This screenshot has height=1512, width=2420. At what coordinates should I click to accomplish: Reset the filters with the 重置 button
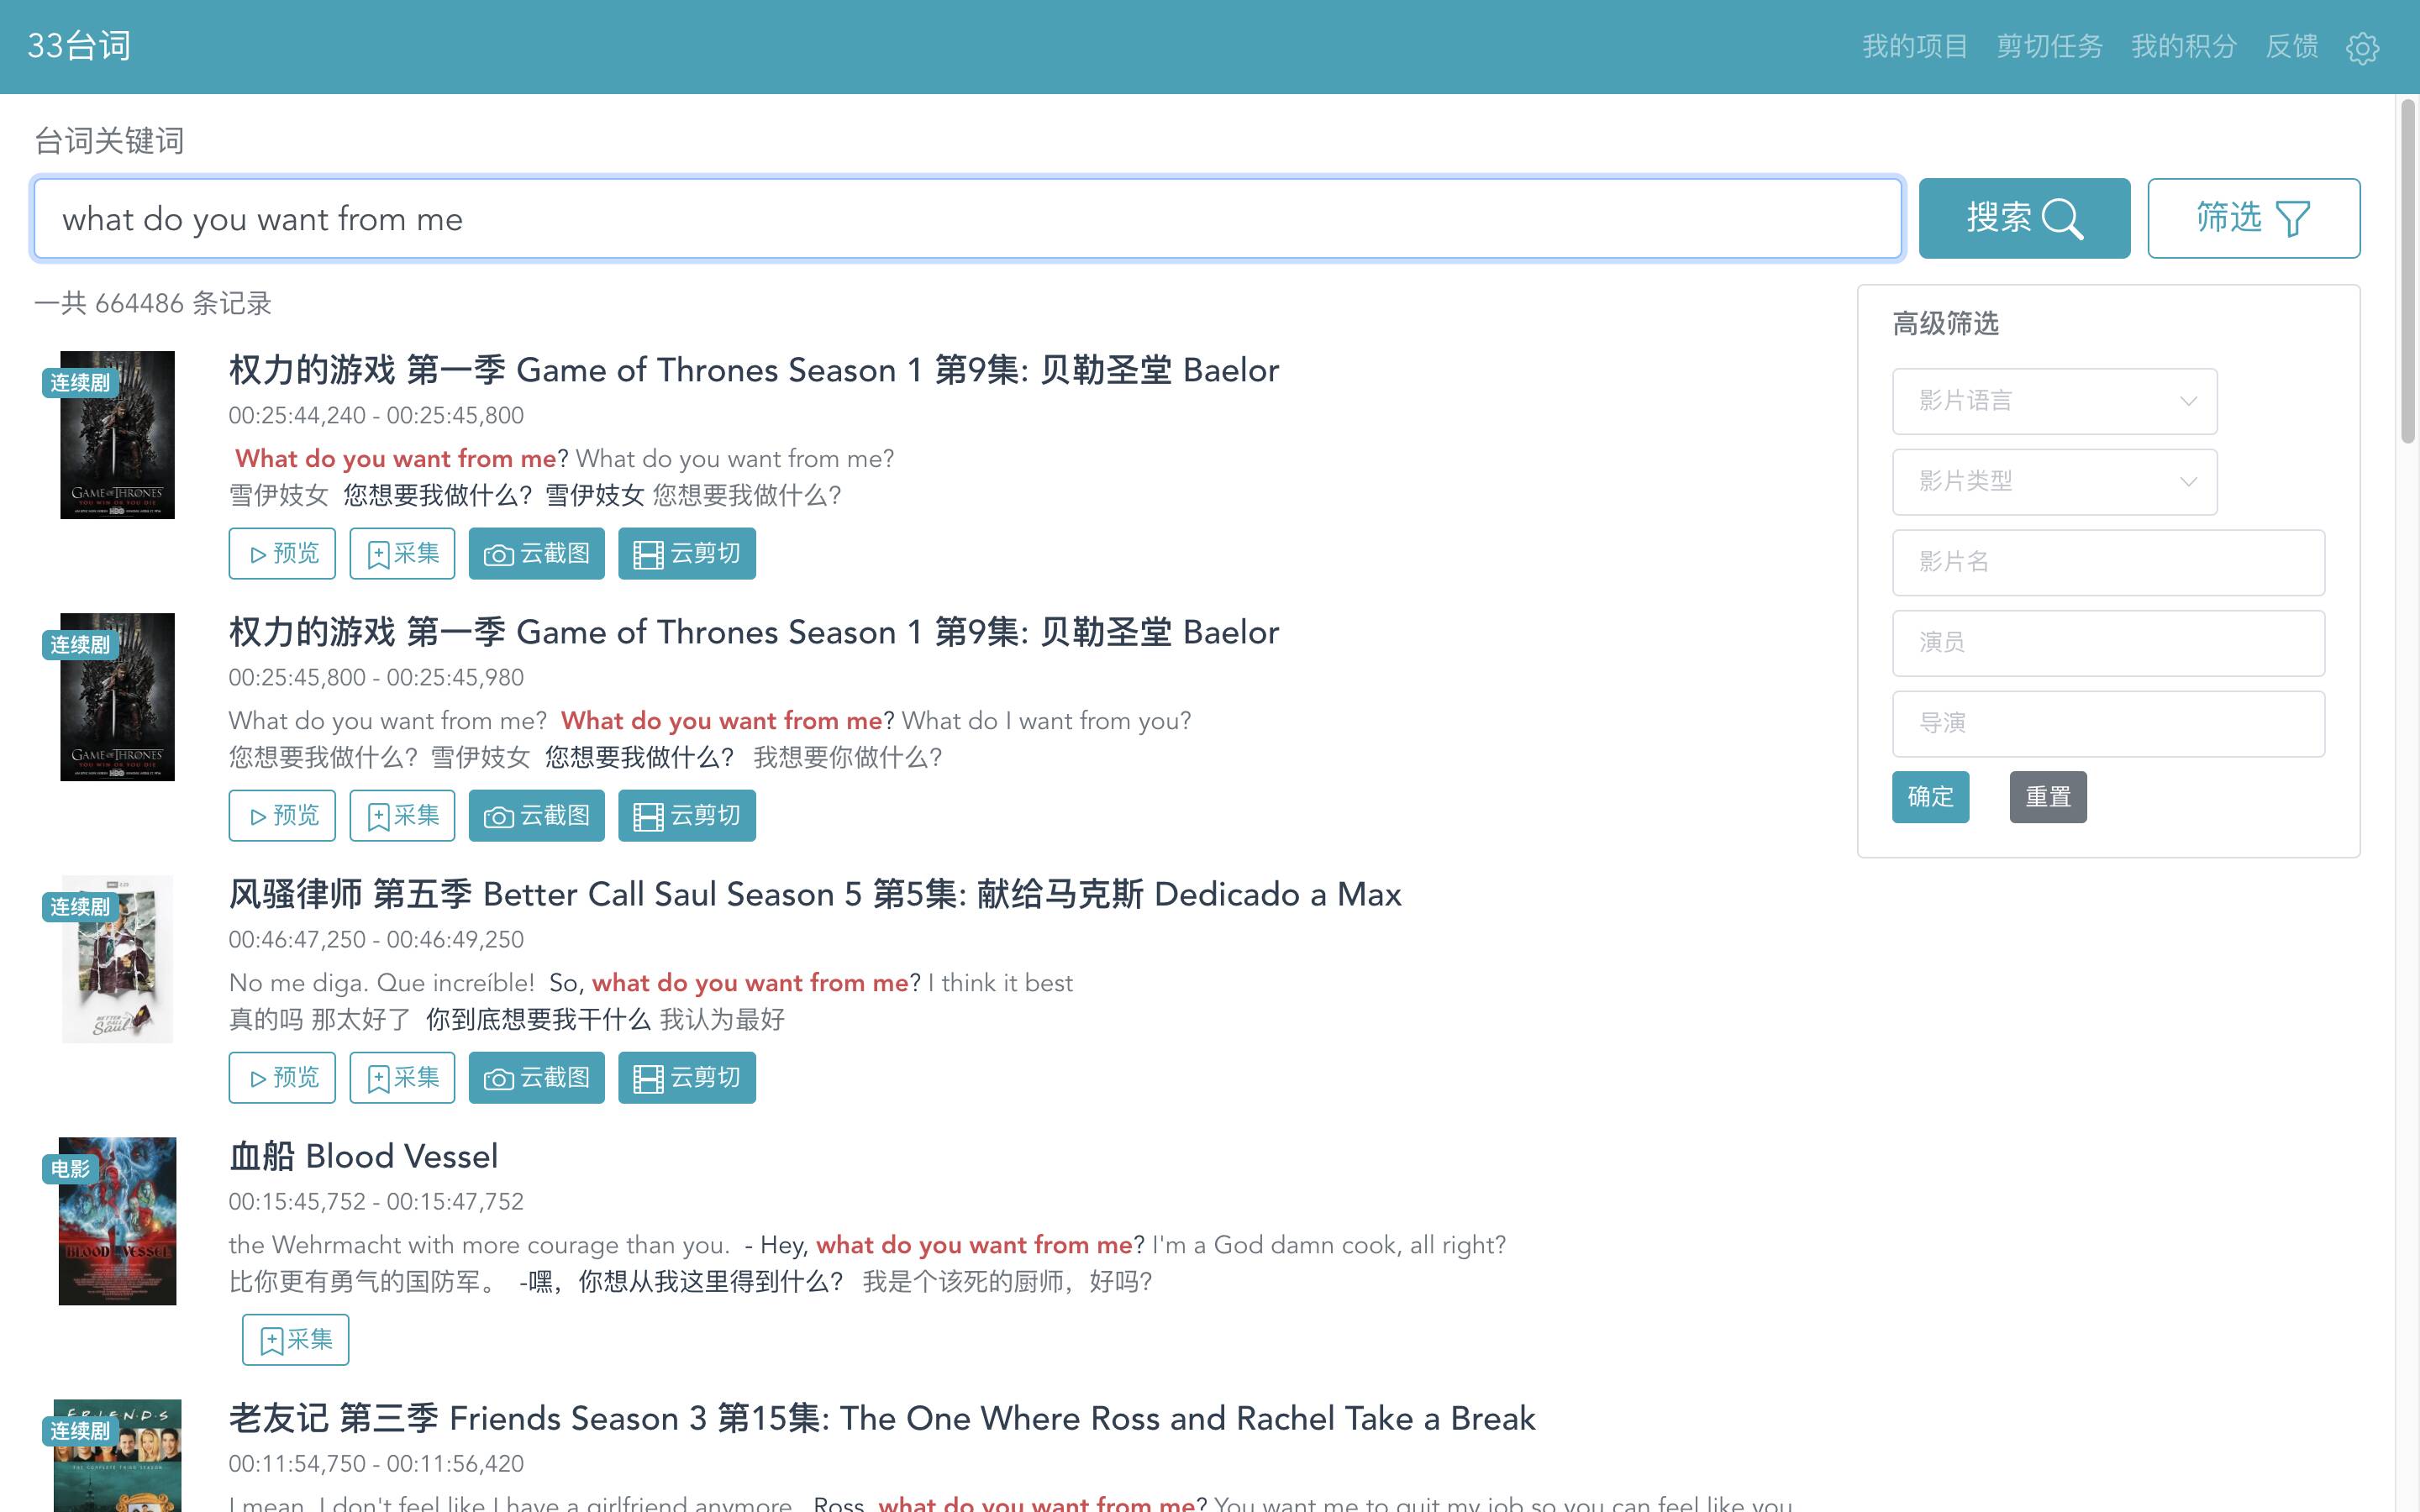pyautogui.click(x=2047, y=797)
